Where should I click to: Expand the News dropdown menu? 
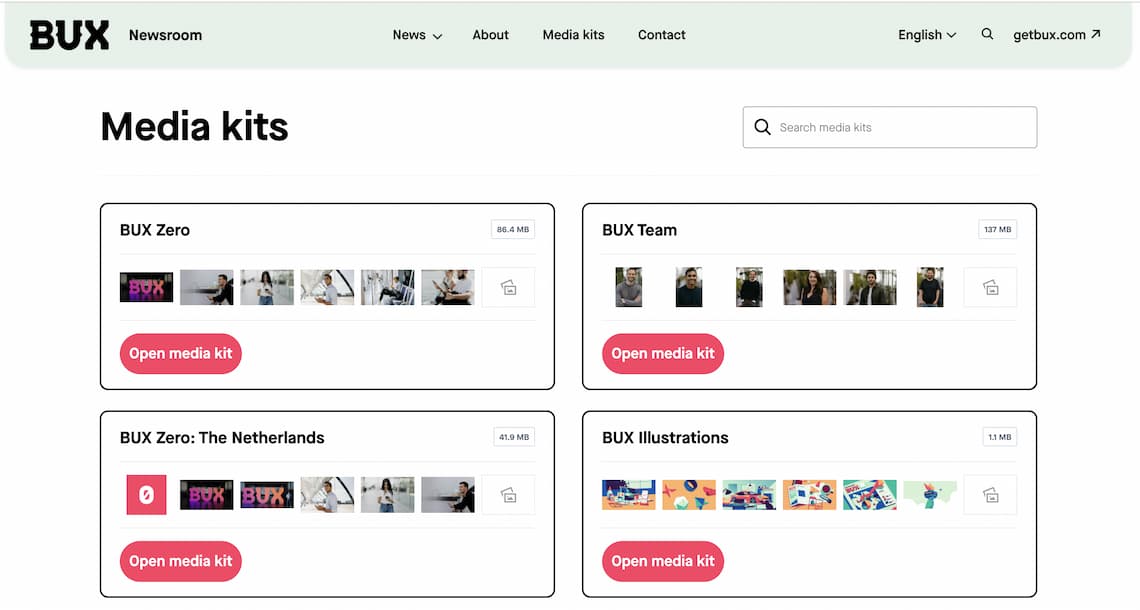pyautogui.click(x=417, y=35)
